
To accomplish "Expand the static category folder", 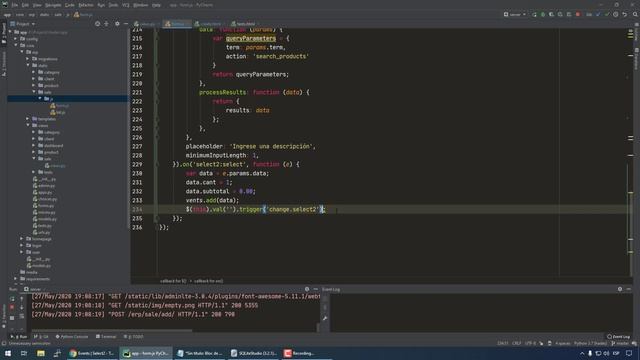I will pos(34,72).
